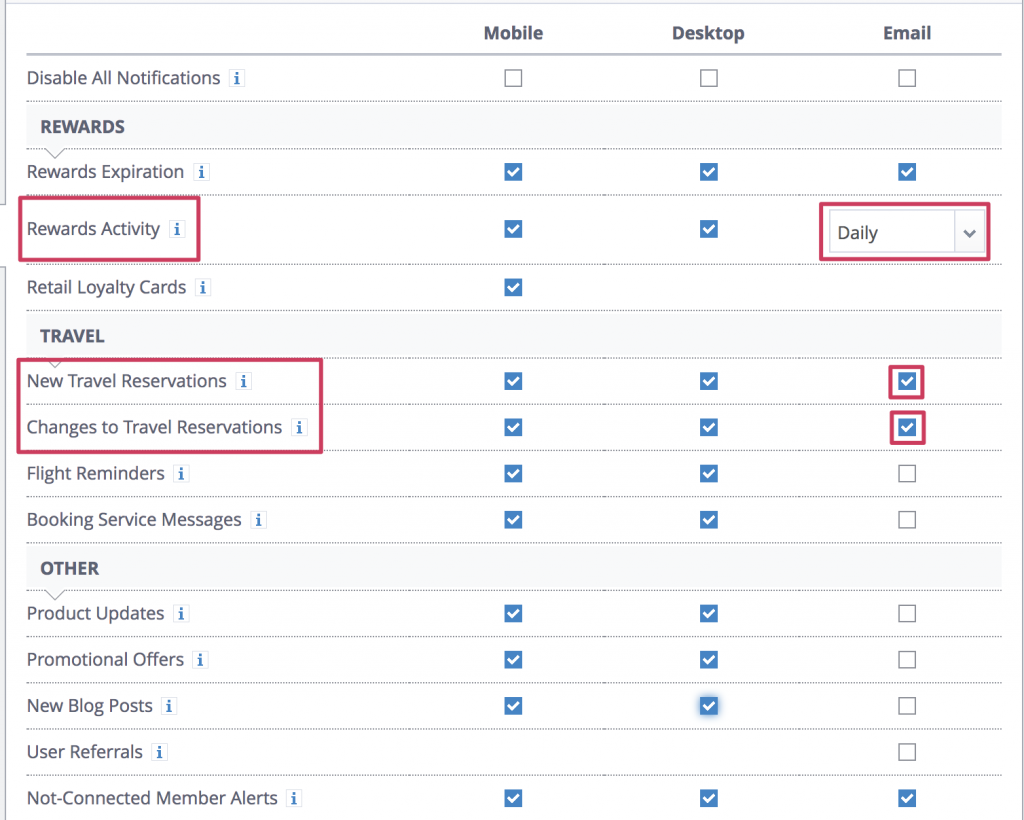Click info icon beside Not-Connected Member Alerts
Screen dimensions: 1024x820
tap(294, 798)
